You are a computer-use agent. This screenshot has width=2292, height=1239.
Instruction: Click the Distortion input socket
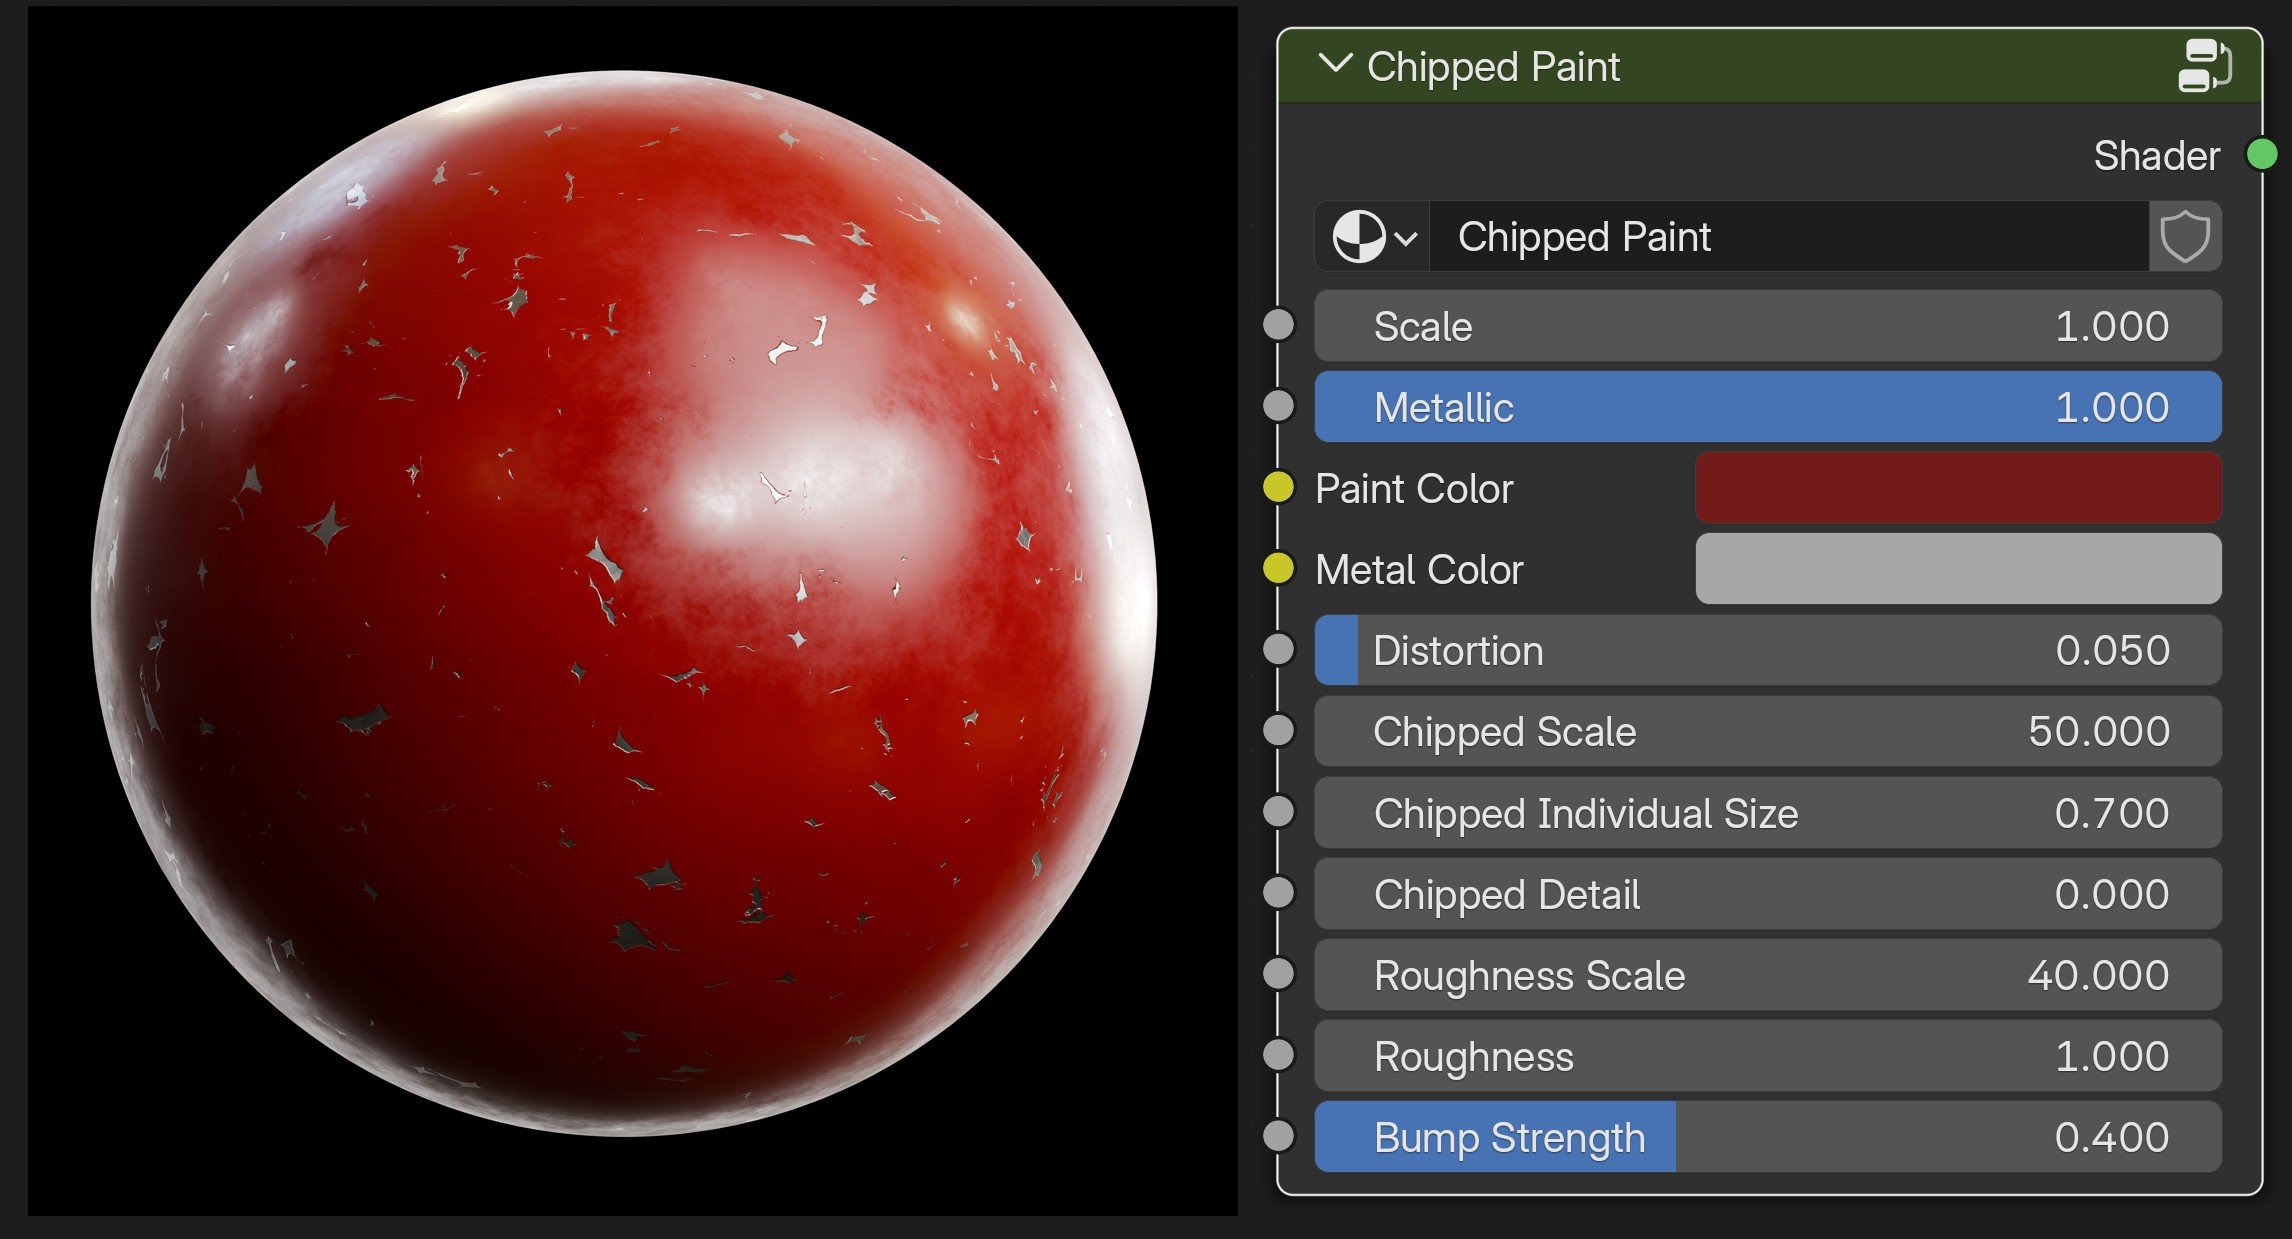(1279, 649)
